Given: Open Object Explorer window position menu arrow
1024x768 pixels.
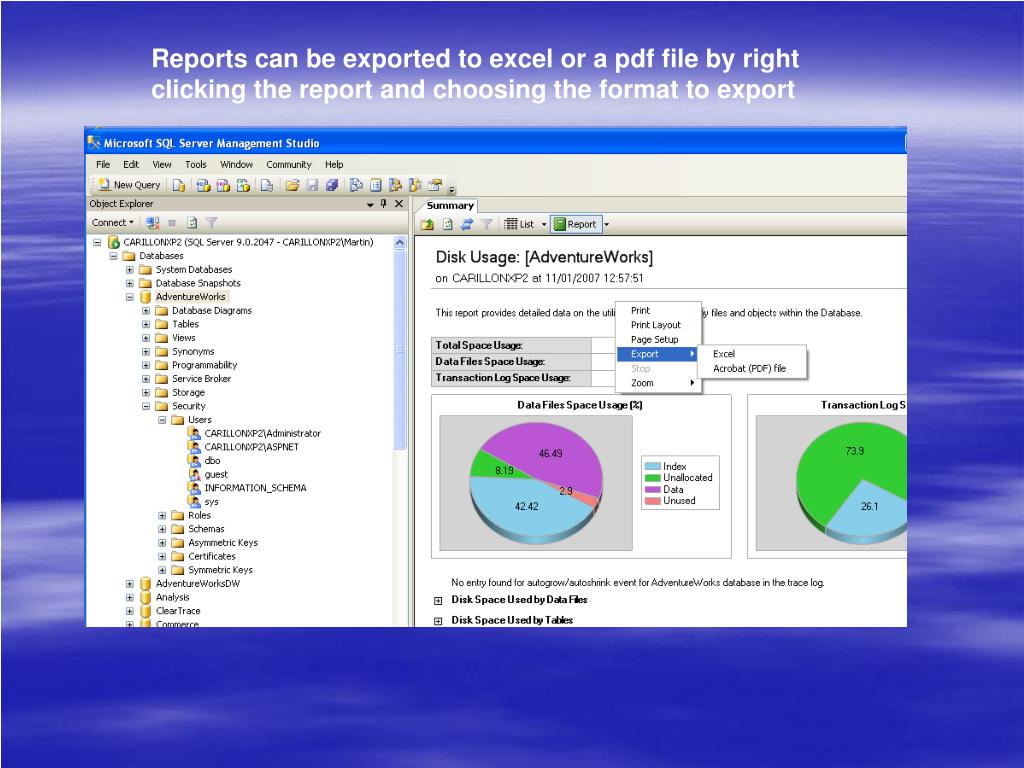Looking at the screenshot, I should (370, 204).
